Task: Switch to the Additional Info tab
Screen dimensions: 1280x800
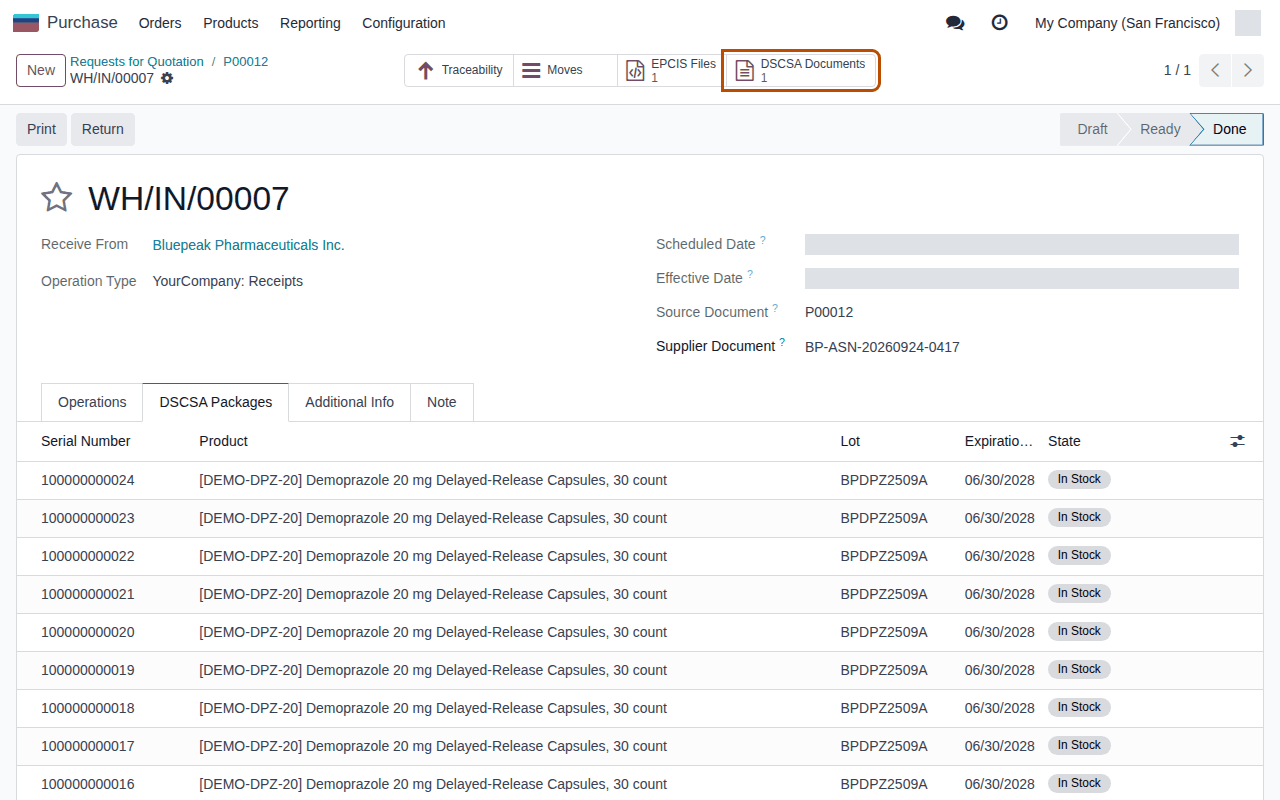Action: pyautogui.click(x=350, y=402)
